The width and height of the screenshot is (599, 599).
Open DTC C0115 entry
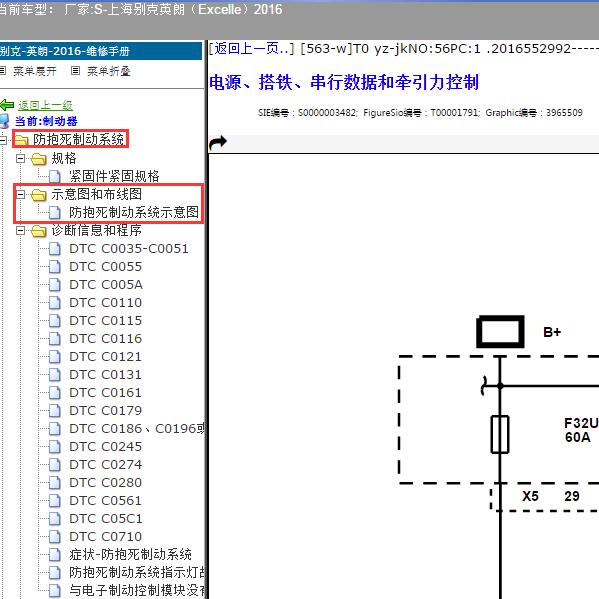click(106, 321)
